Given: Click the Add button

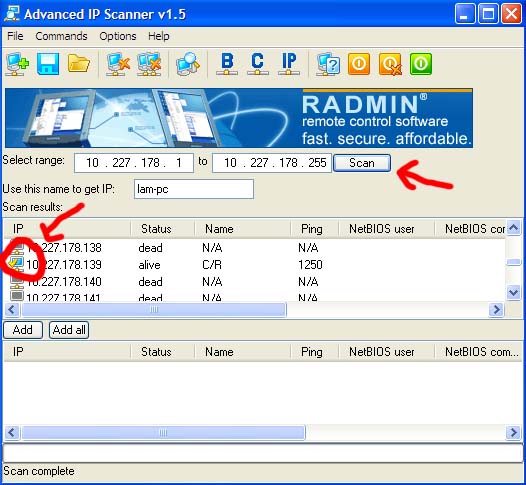Looking at the screenshot, I should (23, 330).
